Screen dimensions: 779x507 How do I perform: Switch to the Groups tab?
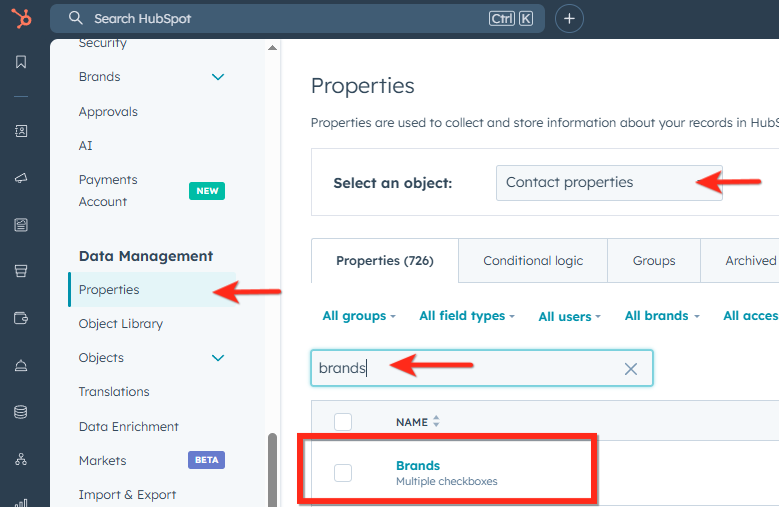pyautogui.click(x=654, y=261)
